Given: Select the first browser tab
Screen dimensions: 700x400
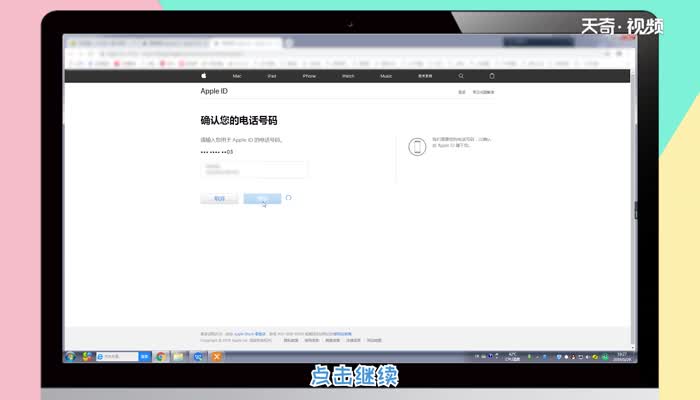Looking at the screenshot, I should point(101,43).
